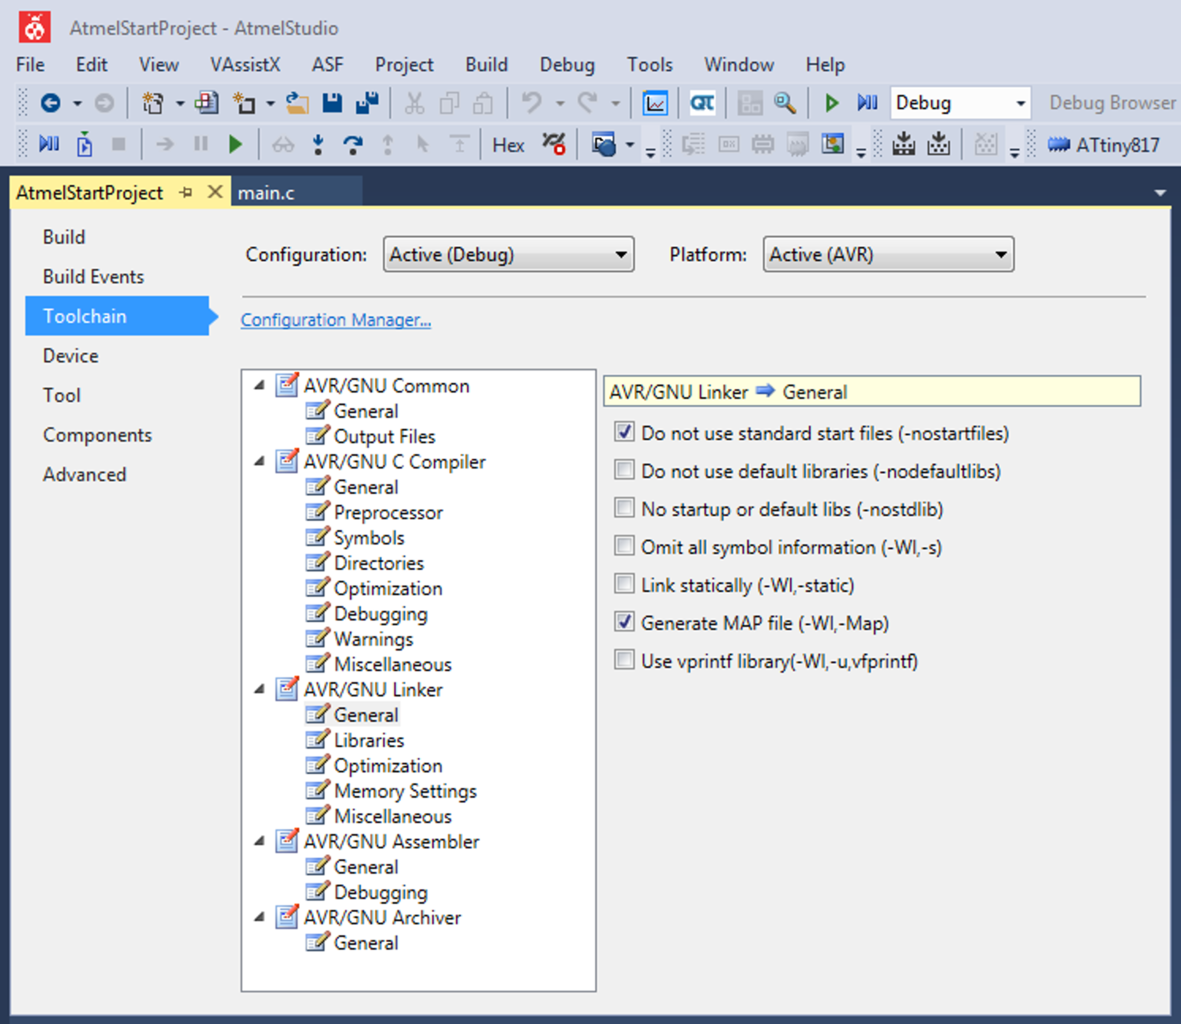Open the Platform Active (AVR) dropdown
The height and width of the screenshot is (1024, 1181).
point(889,254)
